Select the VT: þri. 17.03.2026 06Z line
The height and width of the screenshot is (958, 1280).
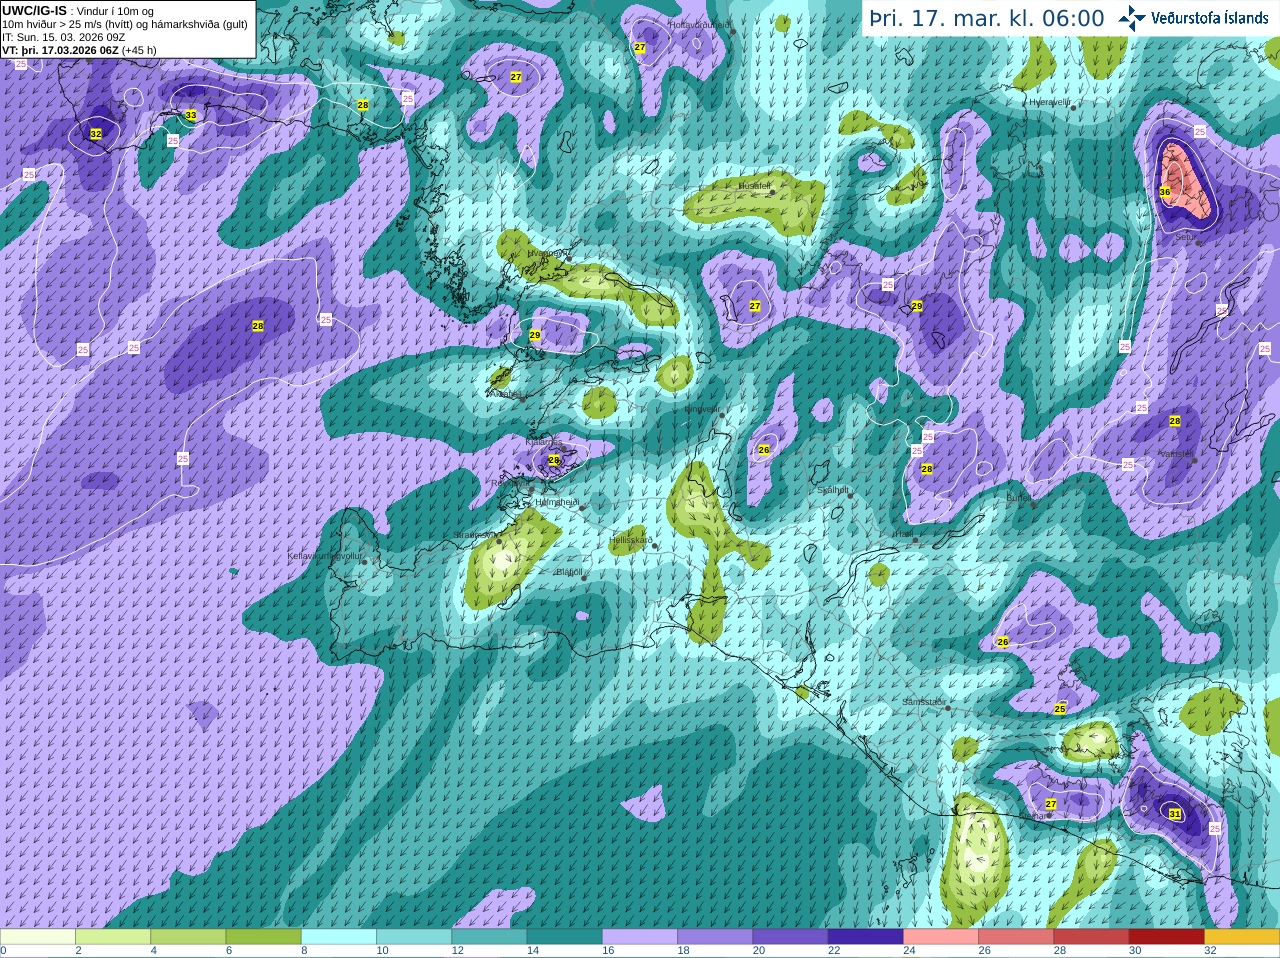[79, 50]
